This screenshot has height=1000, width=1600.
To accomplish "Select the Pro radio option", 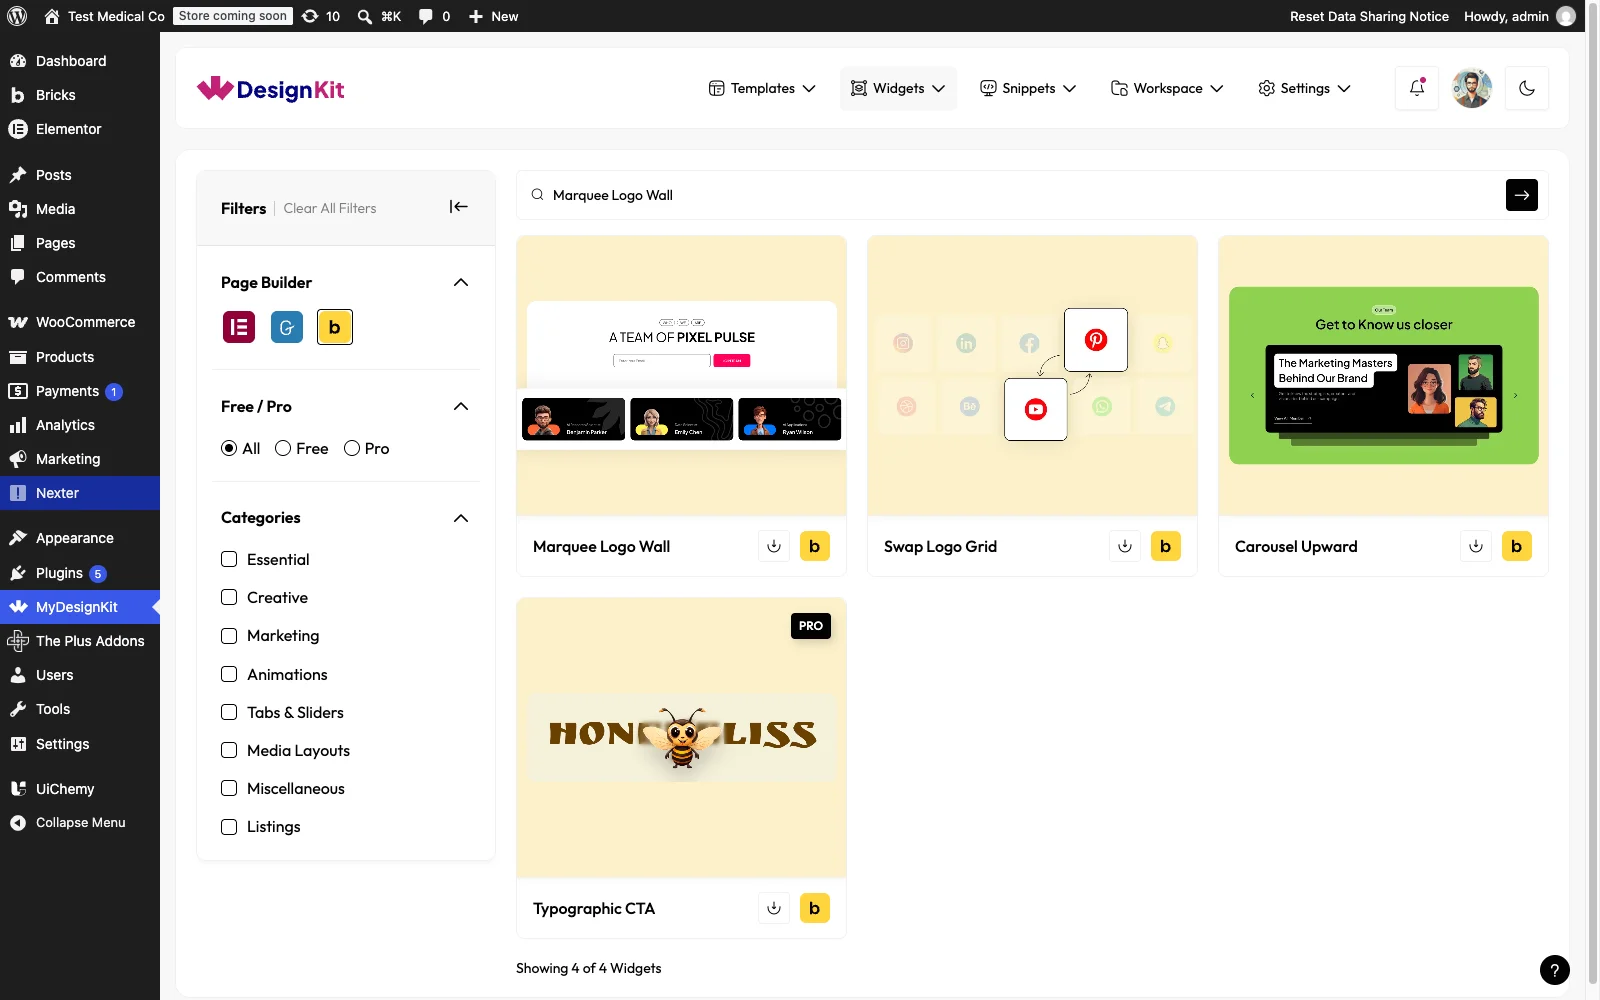I will [352, 448].
